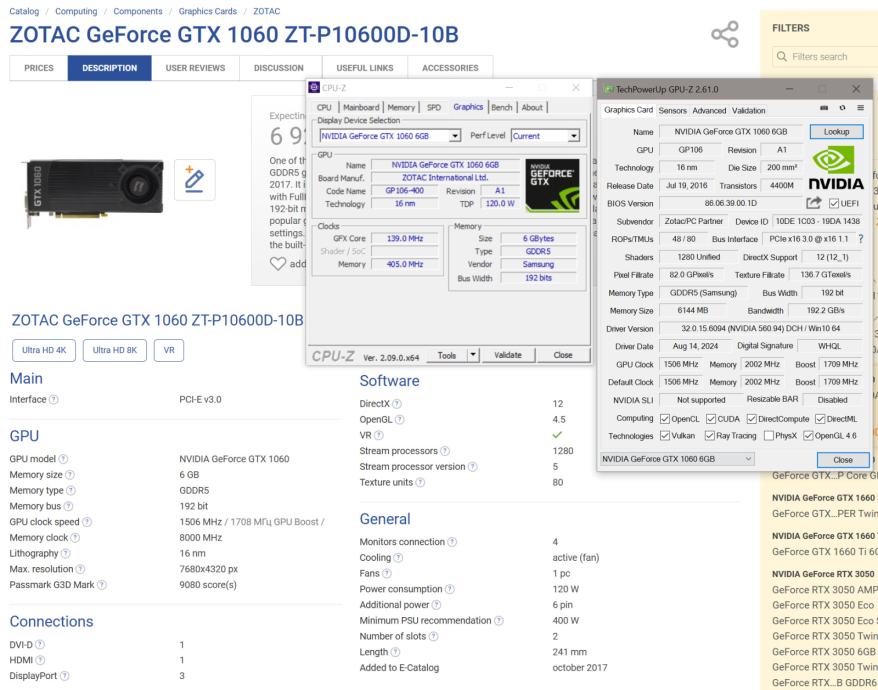Click the GPU-Z title bar app icon
878x690 pixels.
pyautogui.click(x=608, y=89)
